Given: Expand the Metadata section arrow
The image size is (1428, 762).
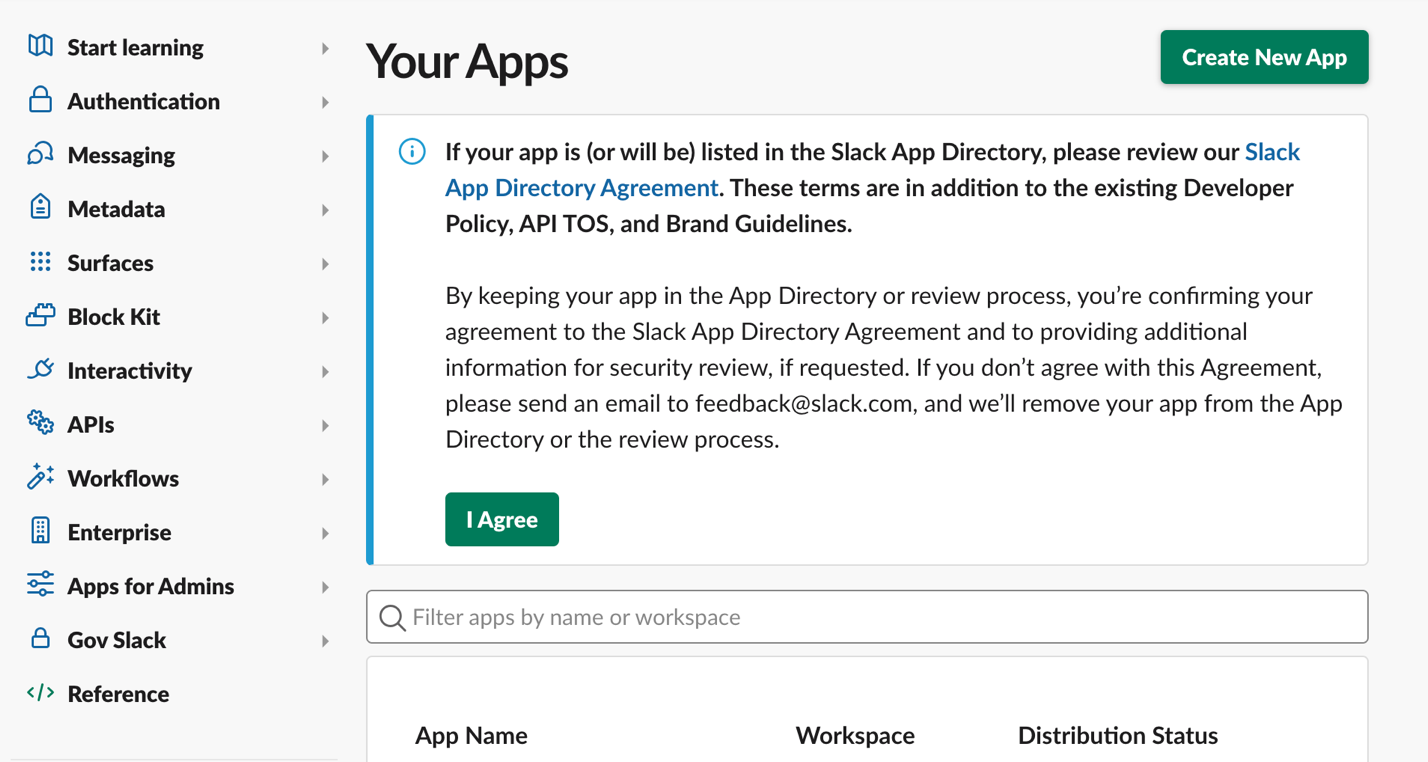Looking at the screenshot, I should click(325, 210).
